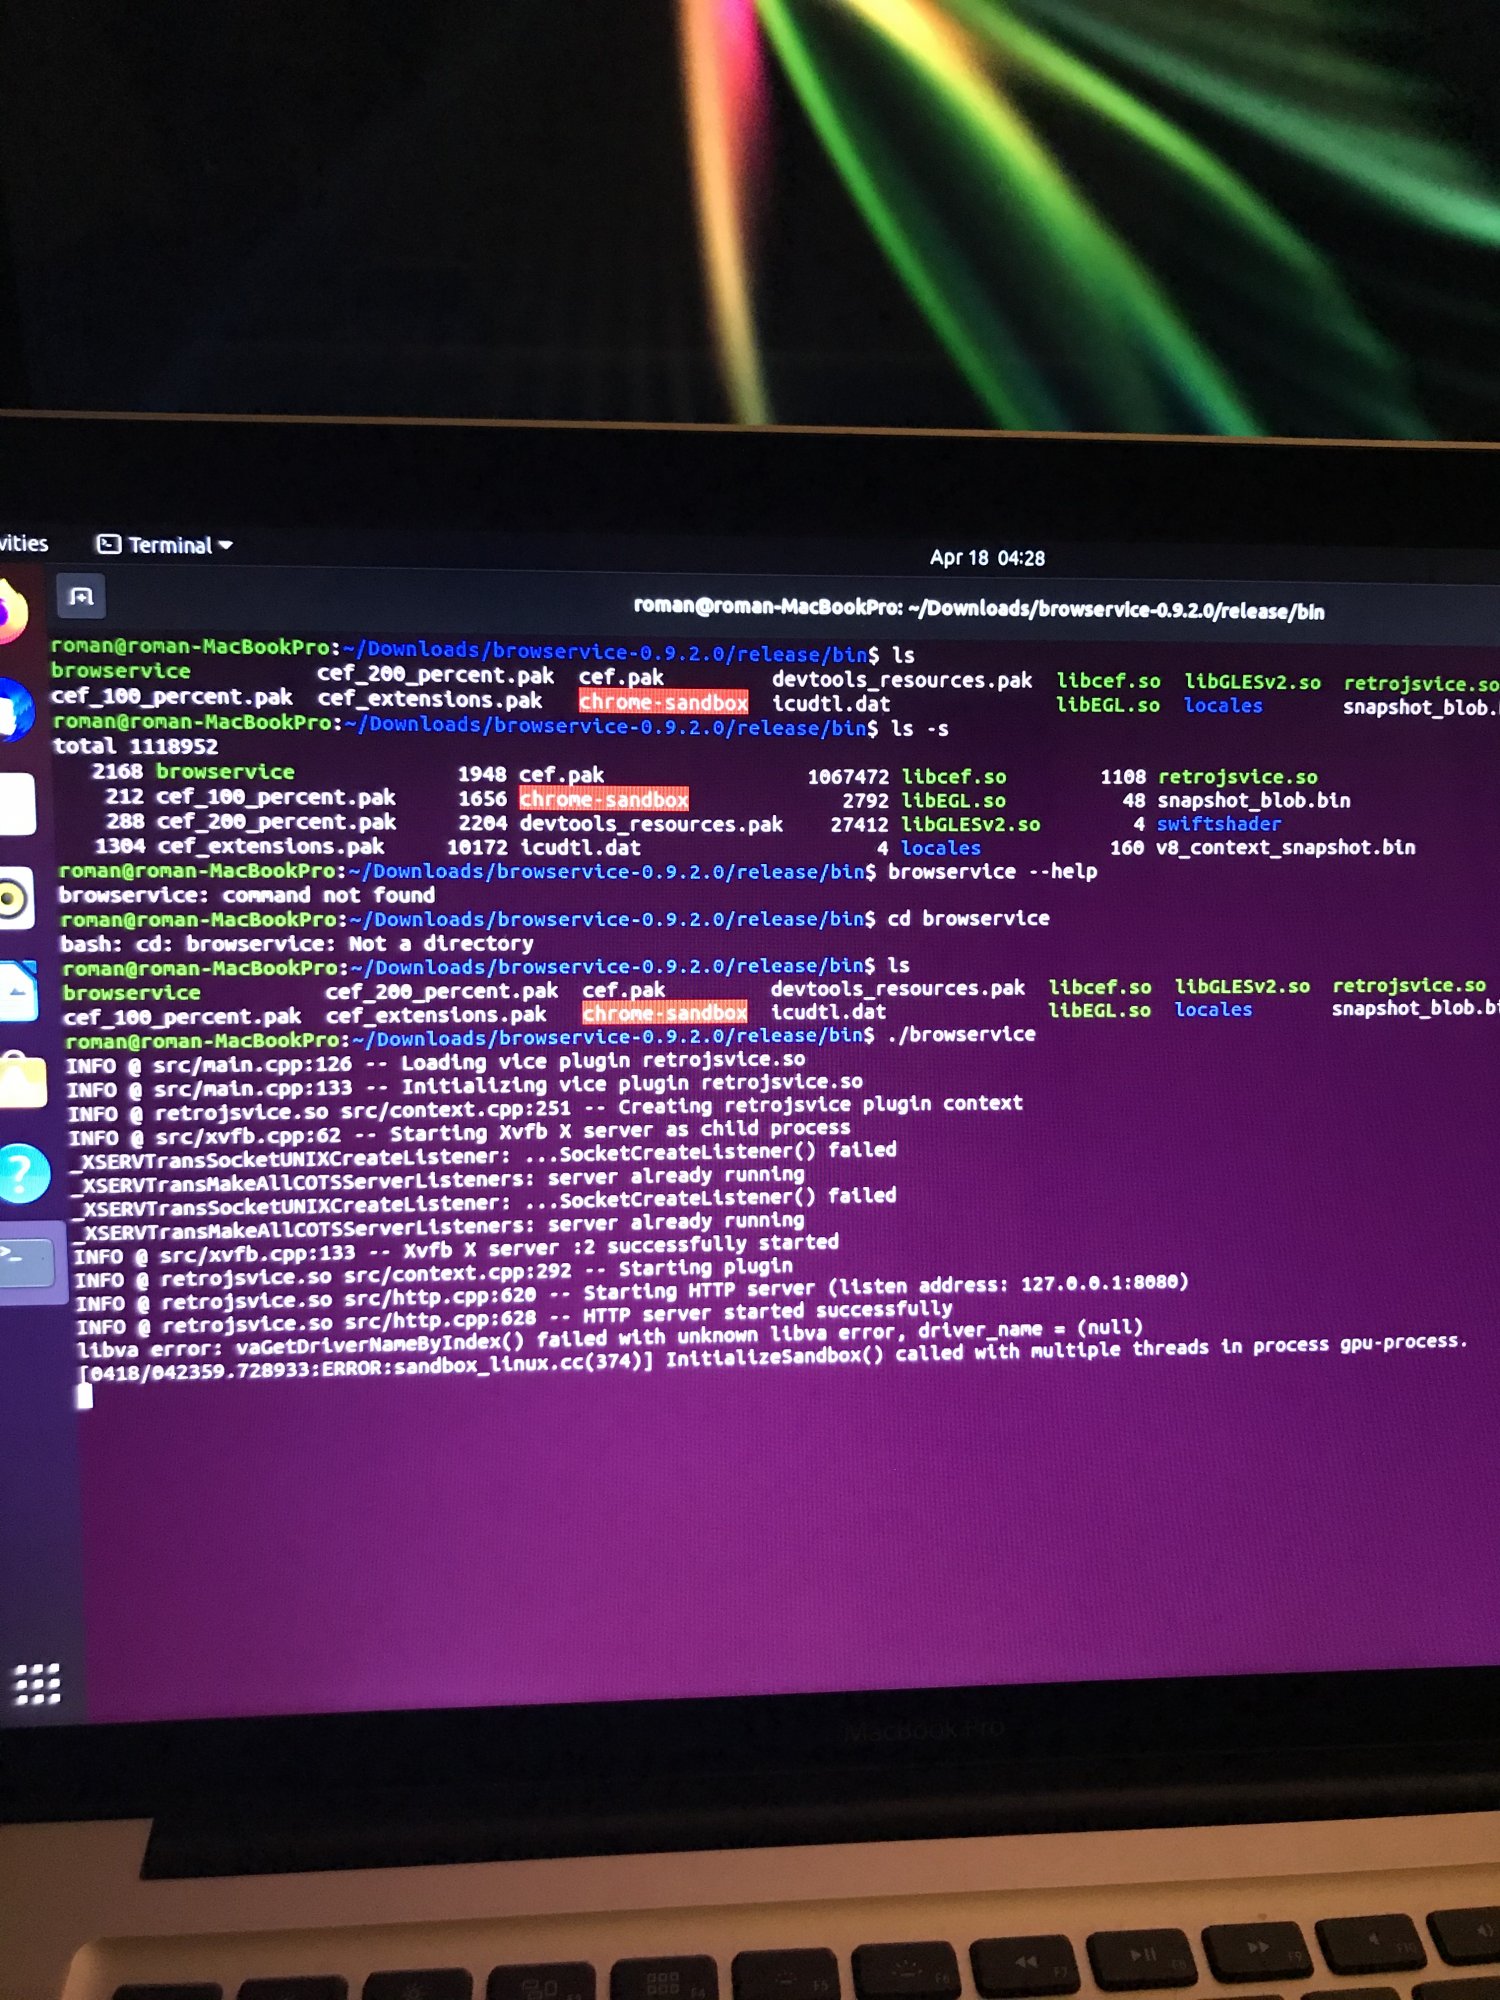Open LibreOffice Writer from the dock
Screen dimensions: 1500x2000
tap(18, 990)
